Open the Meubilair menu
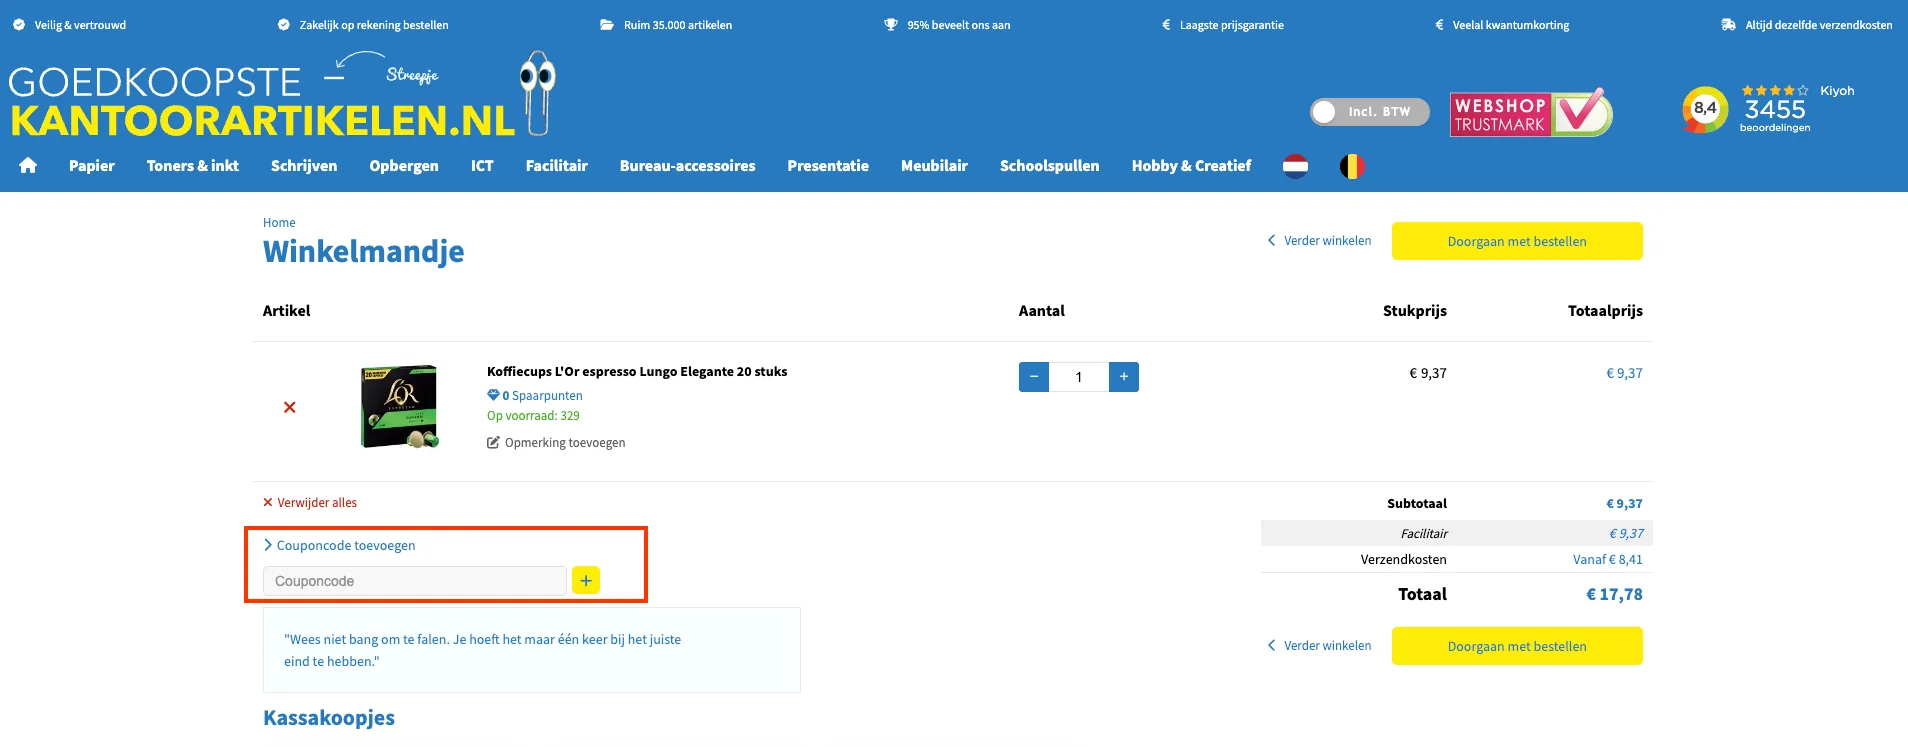This screenshot has height=747, width=1908. tap(933, 166)
